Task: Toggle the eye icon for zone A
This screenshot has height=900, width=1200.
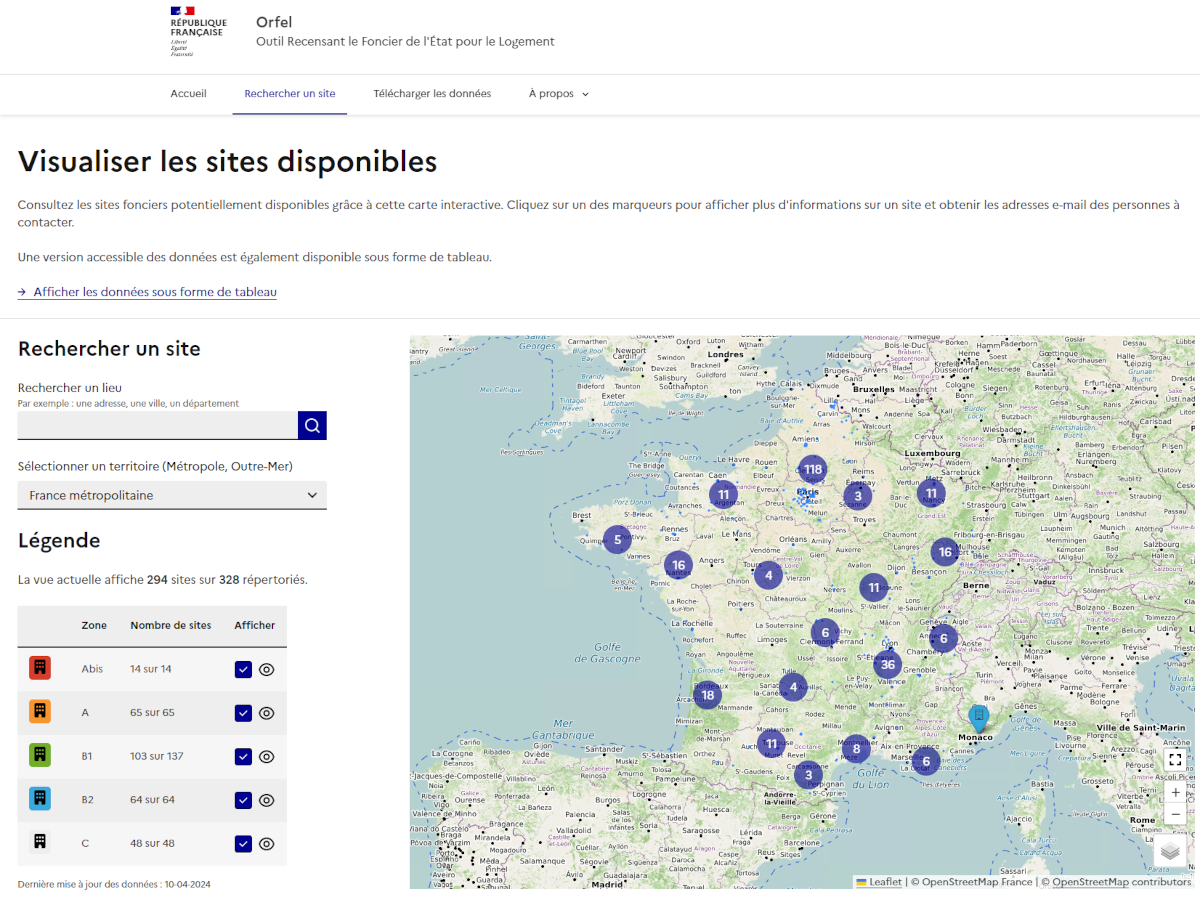Action: pos(266,713)
